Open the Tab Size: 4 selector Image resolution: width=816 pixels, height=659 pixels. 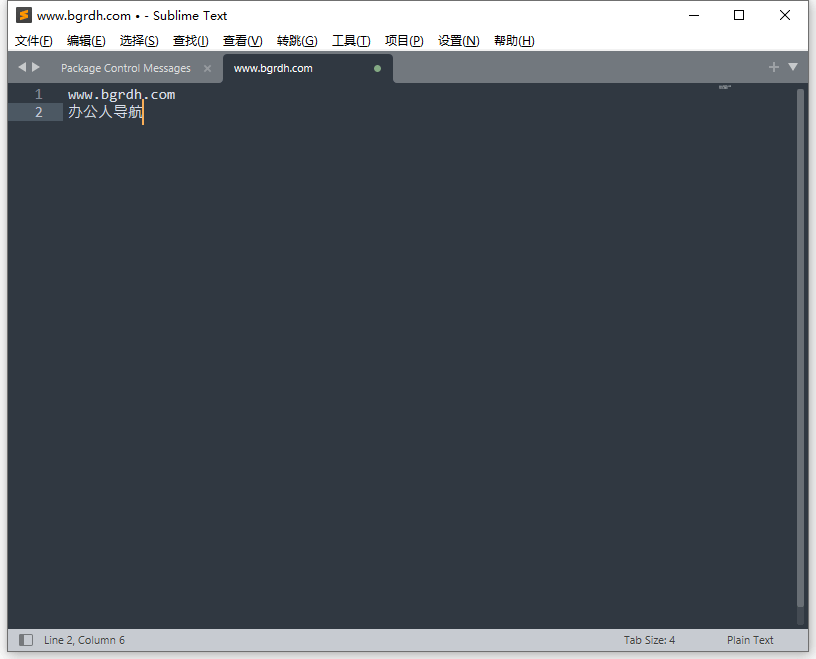tap(649, 640)
